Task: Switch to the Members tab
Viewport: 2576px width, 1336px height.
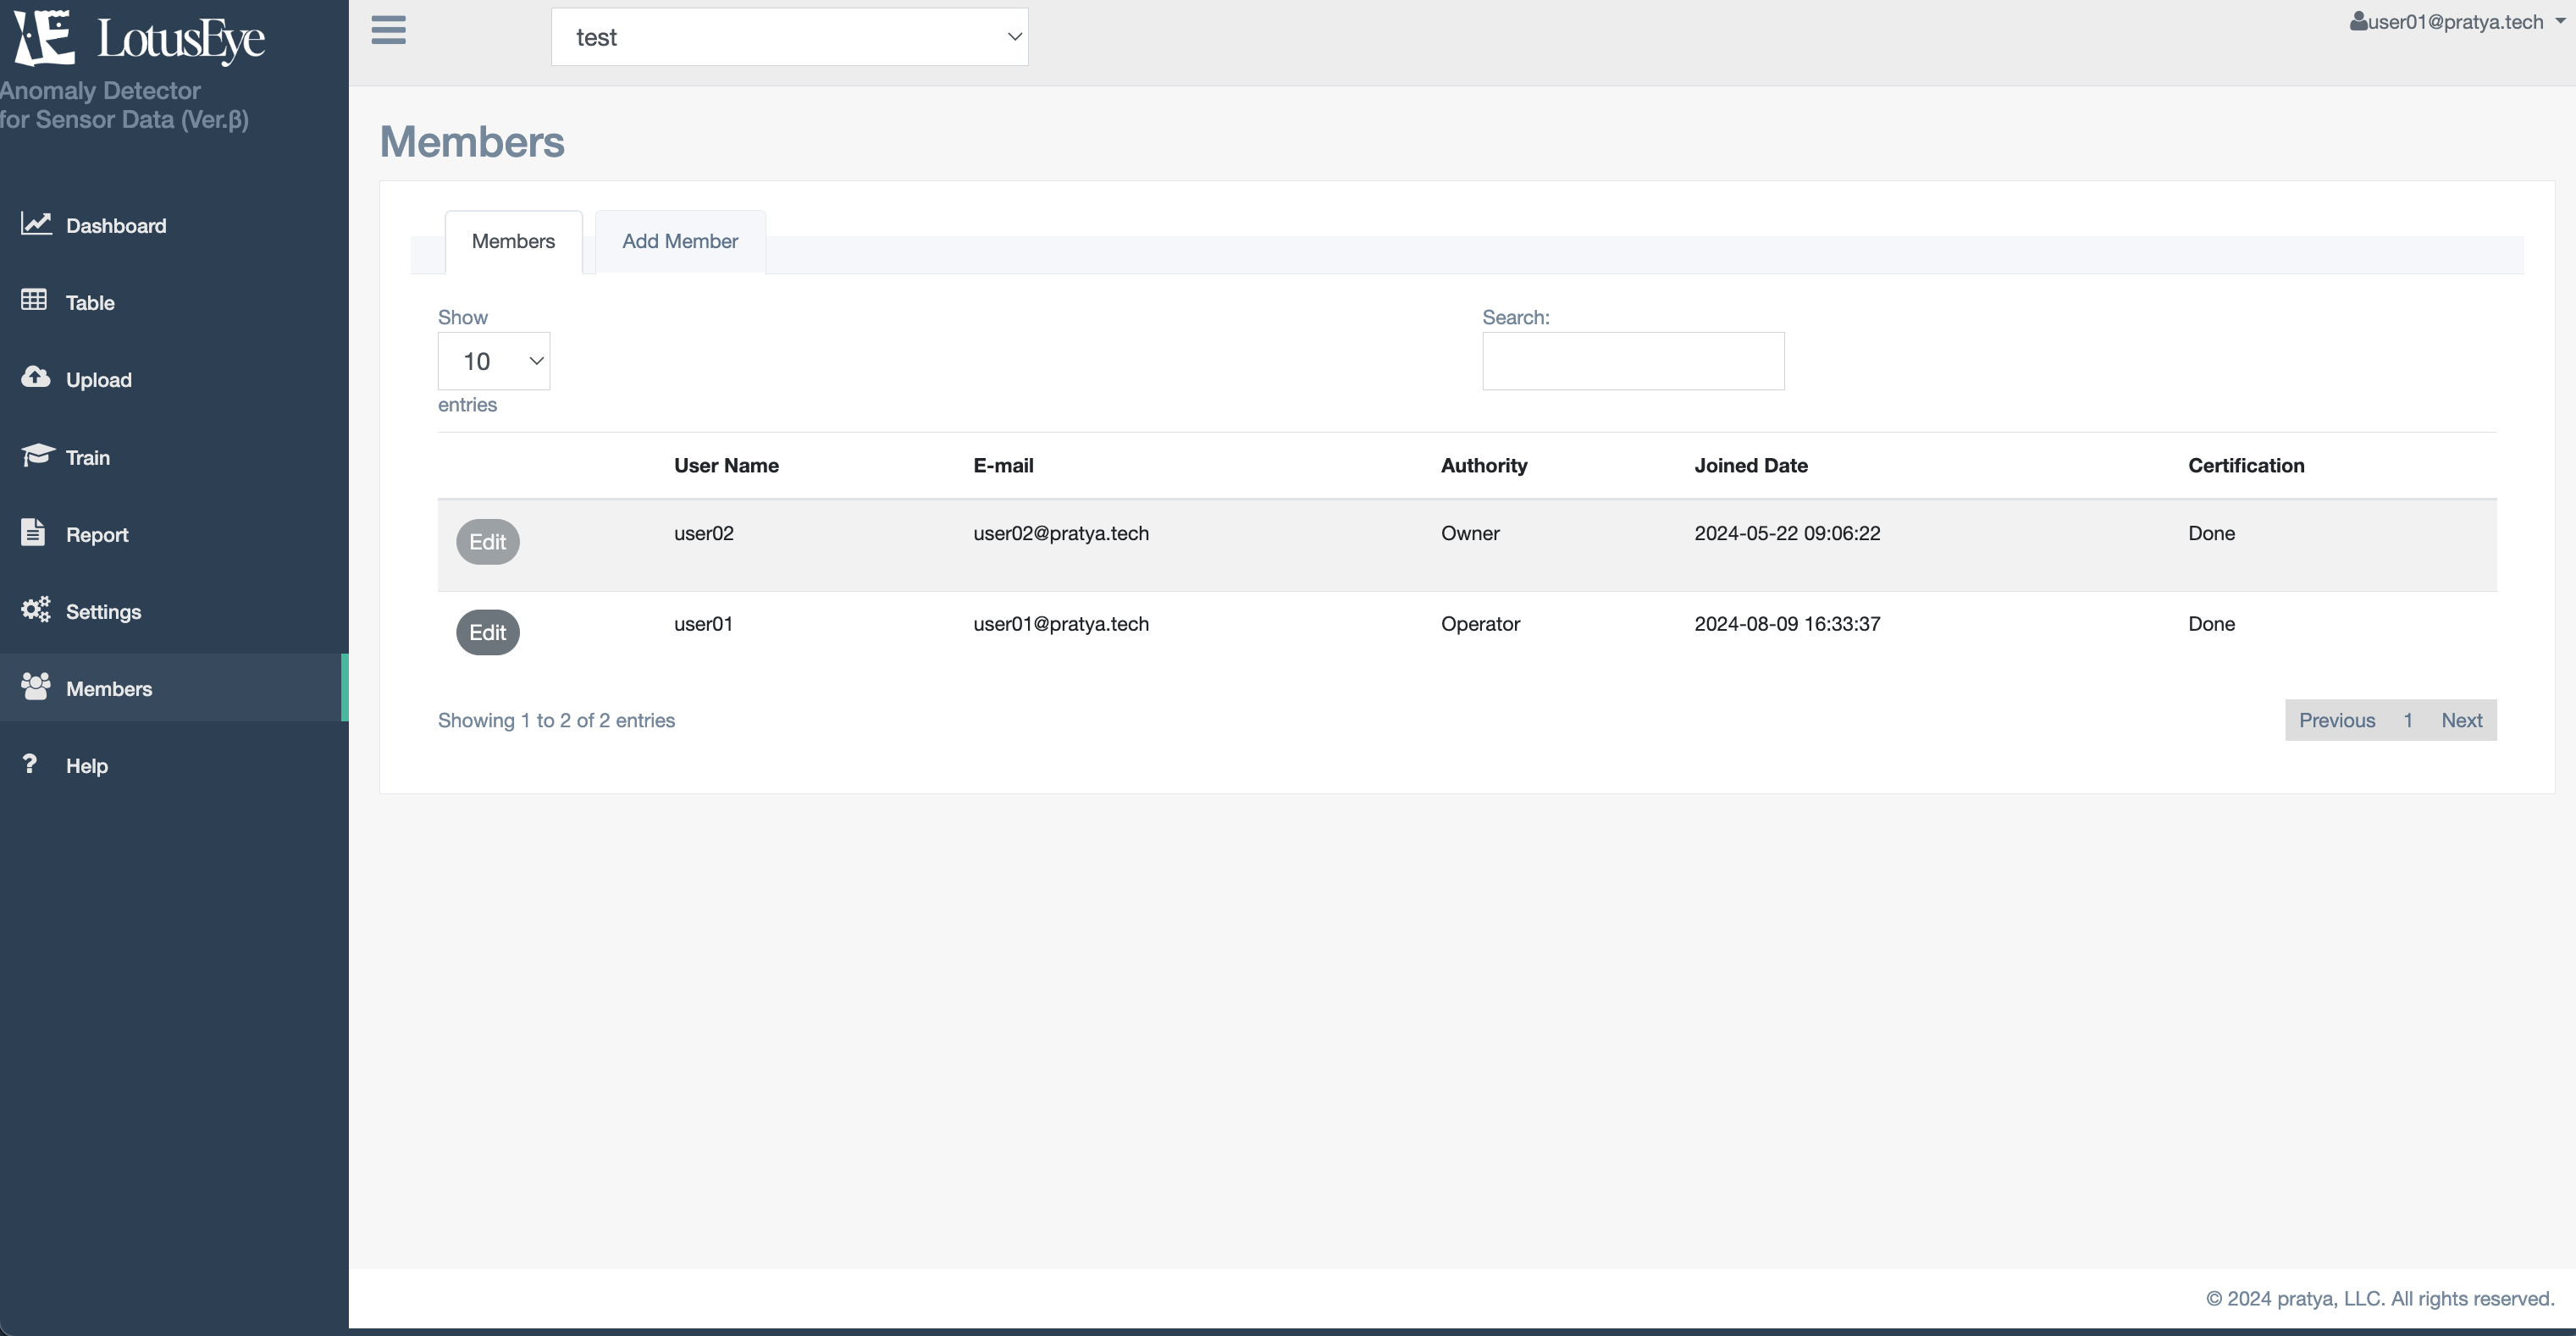Action: [513, 240]
